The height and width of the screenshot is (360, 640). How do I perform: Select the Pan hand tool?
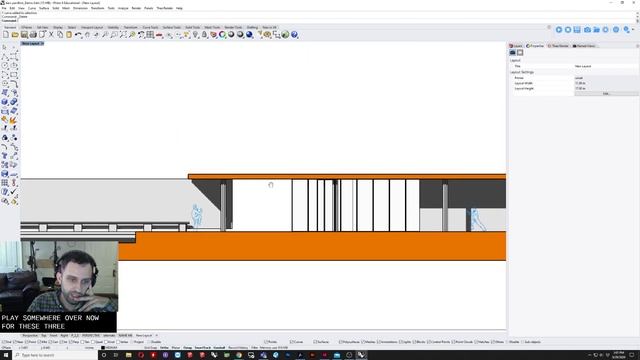pos(87,35)
